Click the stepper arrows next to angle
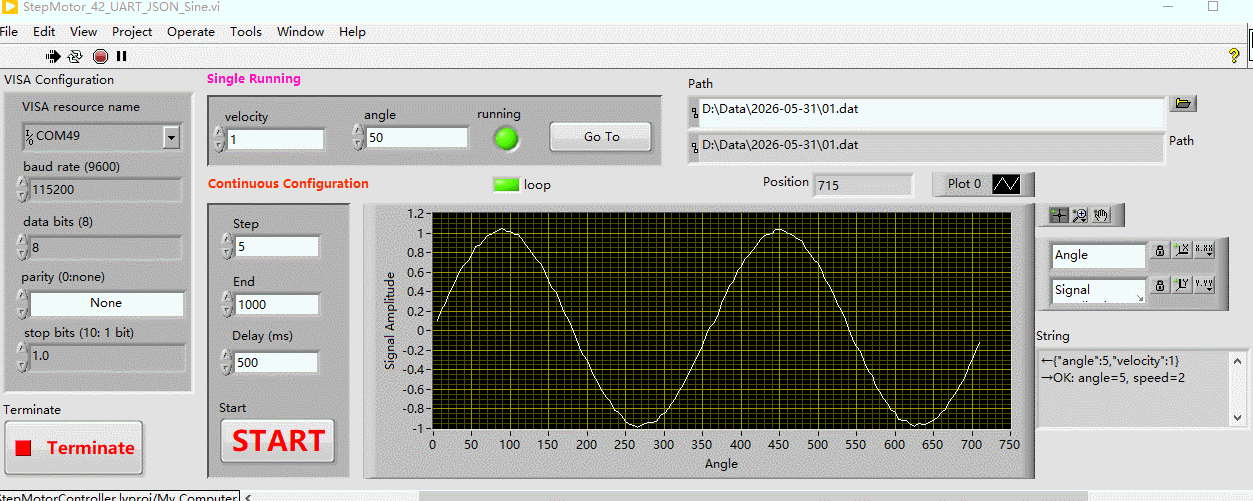The image size is (1253, 501). coord(359,137)
